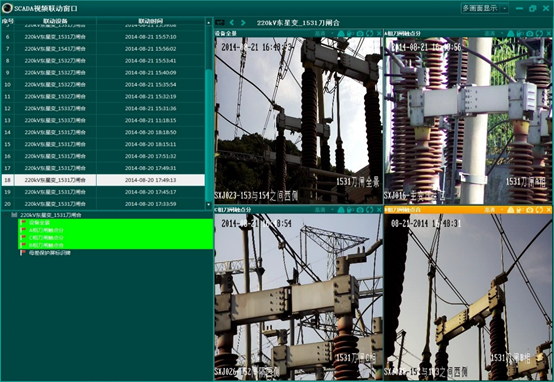Click the alarm bell icon in 设备全景 pane
This screenshot has height=382, width=554.
(341, 33)
